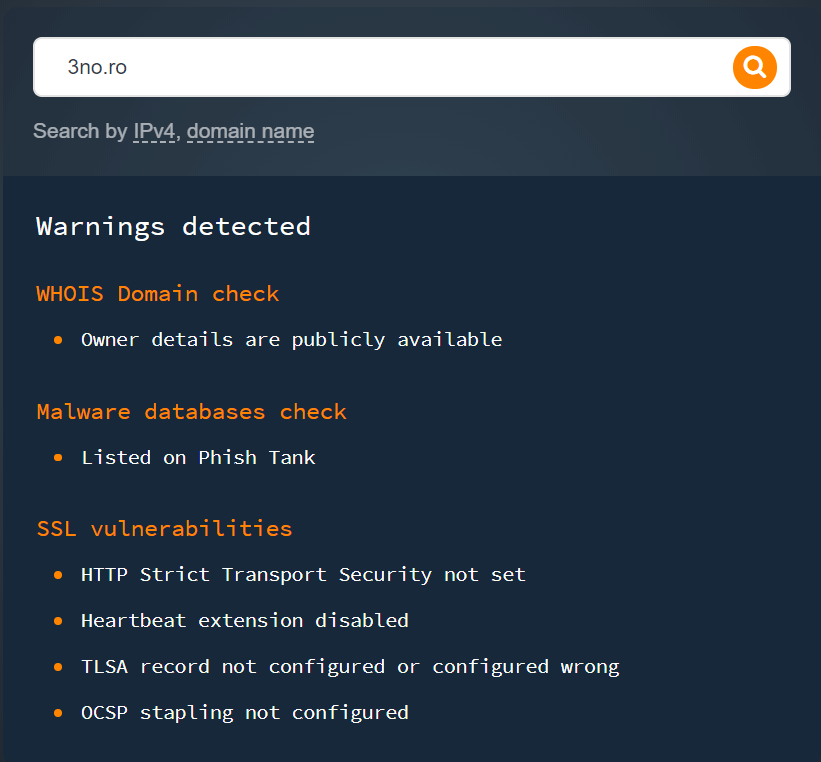This screenshot has width=821, height=762.
Task: Click bullet next to Phish Tank listing
Action: [x=58, y=458]
